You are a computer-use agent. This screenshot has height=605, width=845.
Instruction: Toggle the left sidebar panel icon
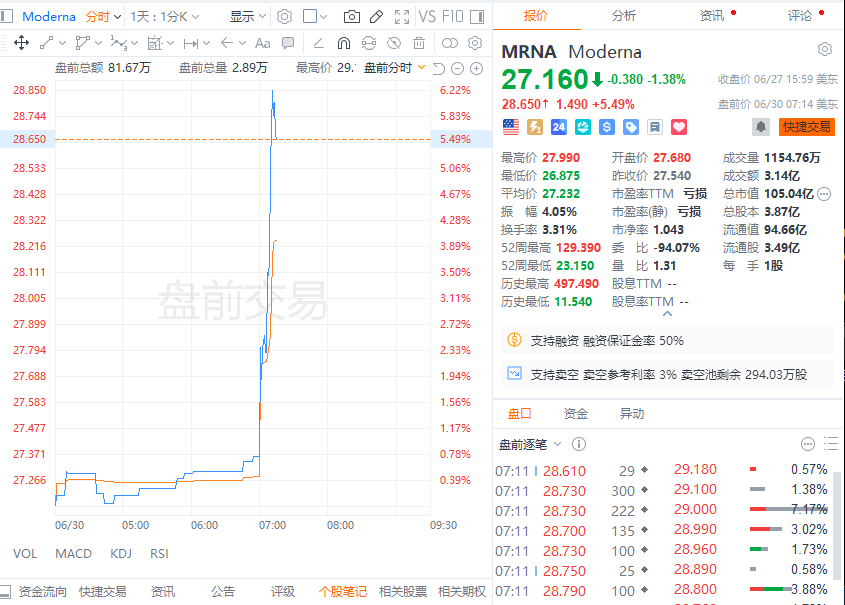[x=6, y=16]
